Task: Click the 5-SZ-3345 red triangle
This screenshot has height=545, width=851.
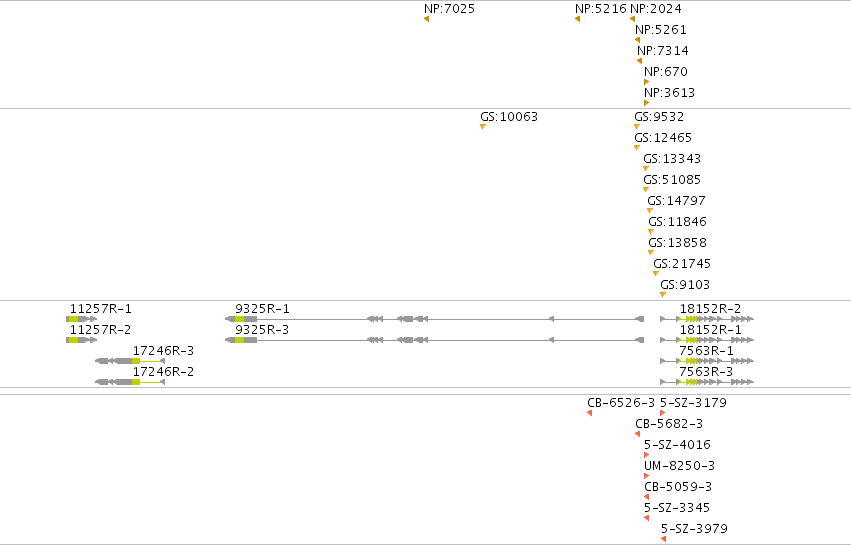Action: 646,518
